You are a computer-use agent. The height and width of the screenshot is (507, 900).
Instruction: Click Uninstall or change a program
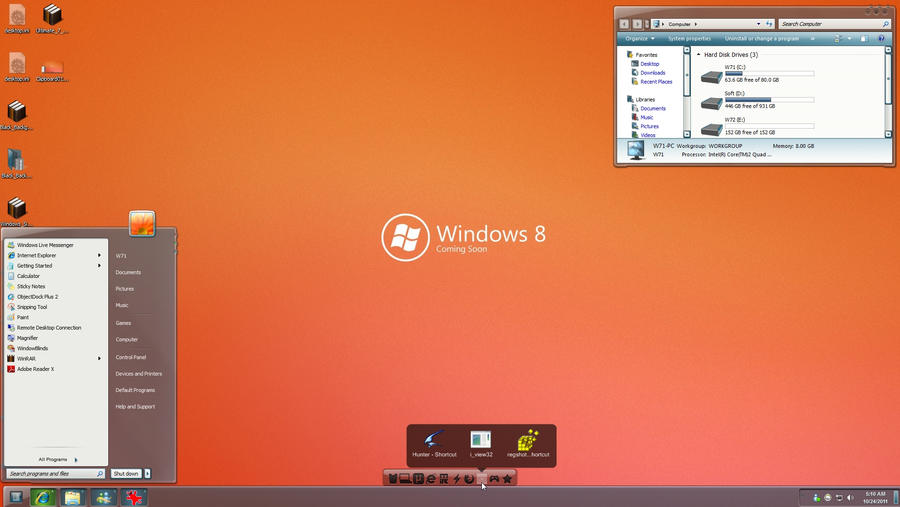click(762, 38)
